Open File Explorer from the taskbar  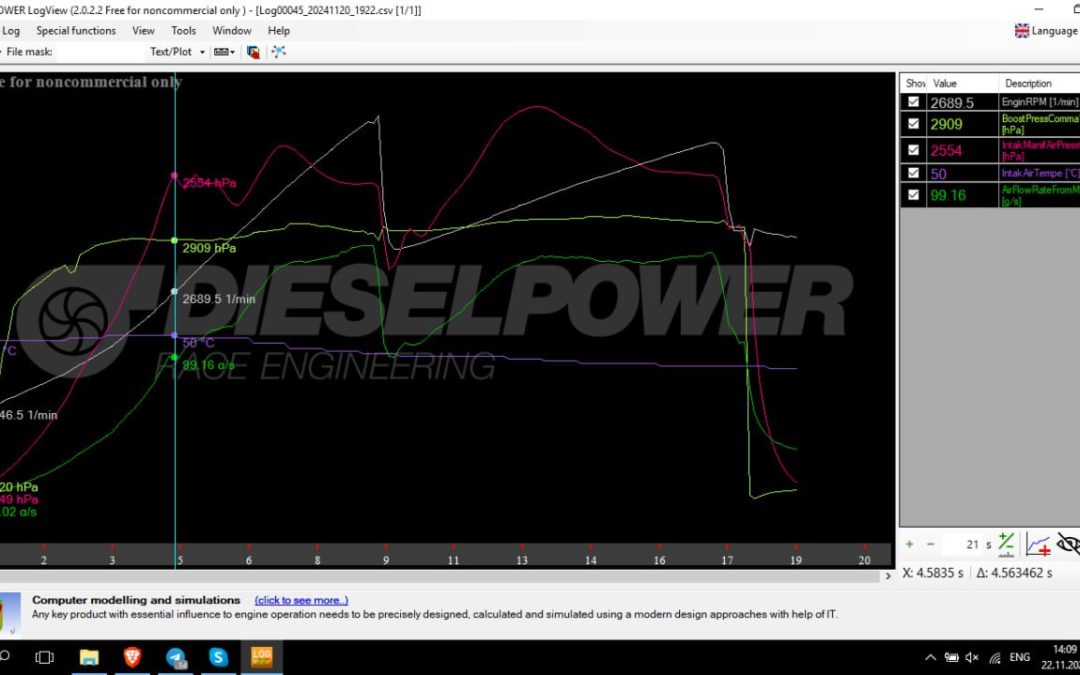(x=89, y=657)
